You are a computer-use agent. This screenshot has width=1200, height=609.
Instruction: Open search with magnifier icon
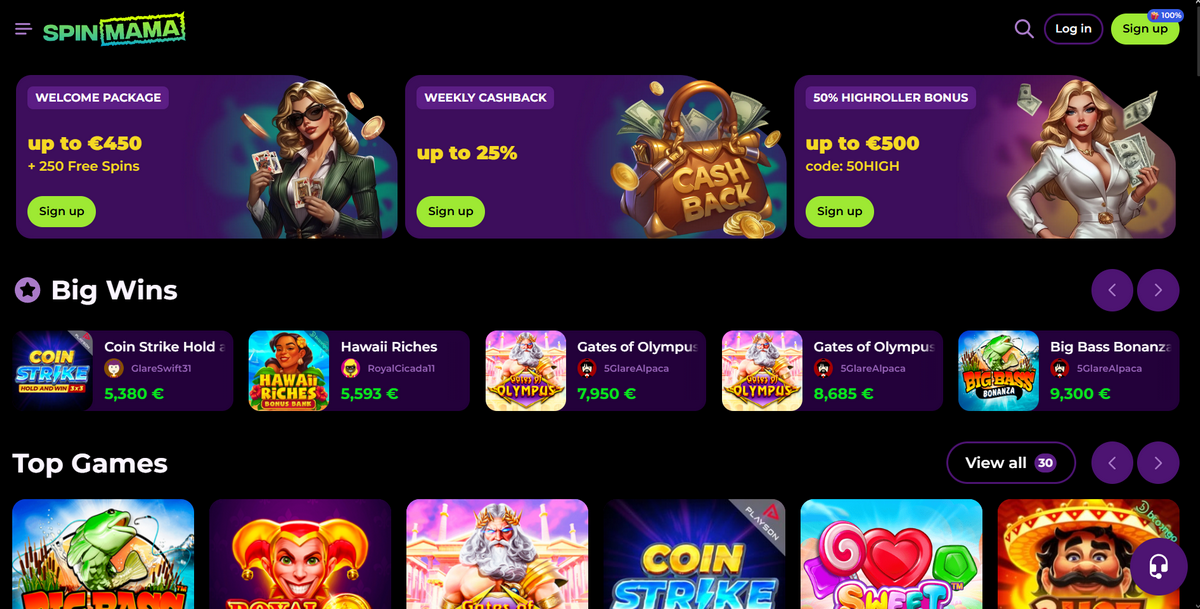coord(1023,29)
